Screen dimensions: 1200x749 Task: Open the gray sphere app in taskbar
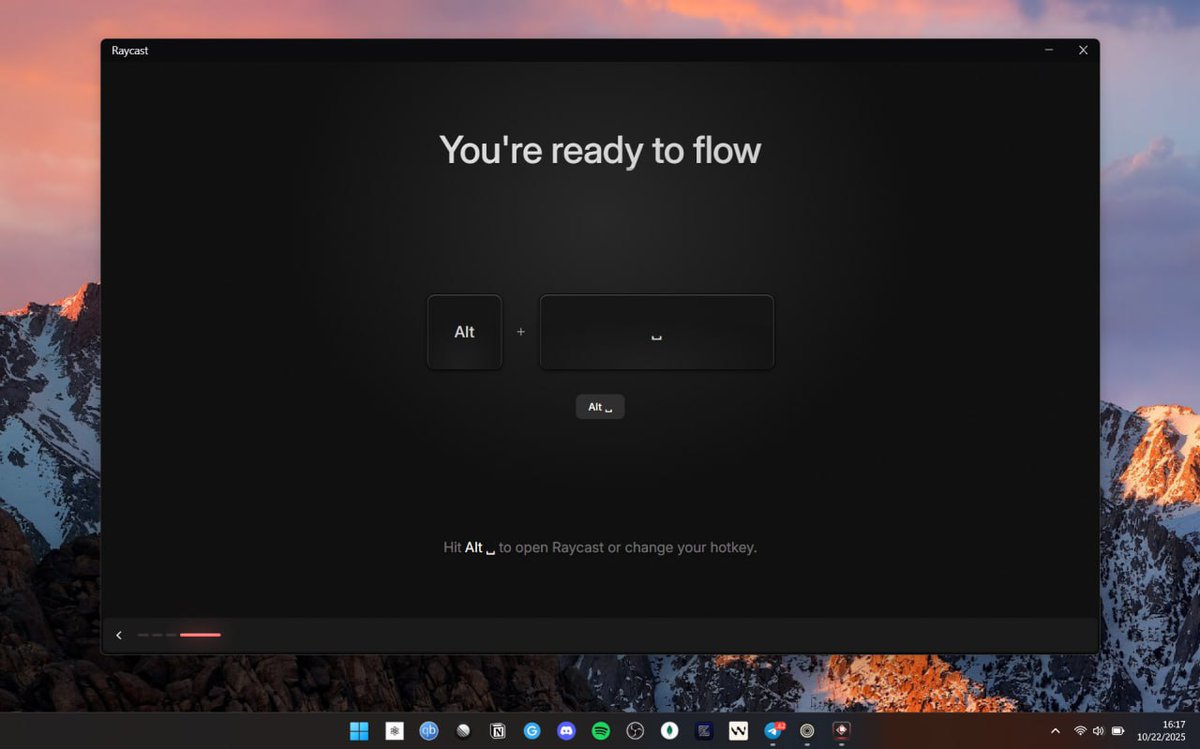463,731
